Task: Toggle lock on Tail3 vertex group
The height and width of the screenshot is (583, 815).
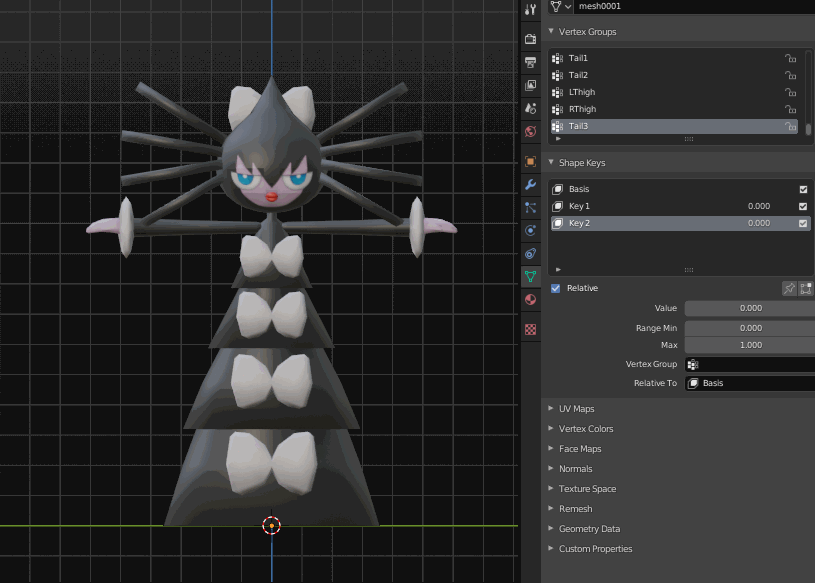Action: tap(790, 126)
